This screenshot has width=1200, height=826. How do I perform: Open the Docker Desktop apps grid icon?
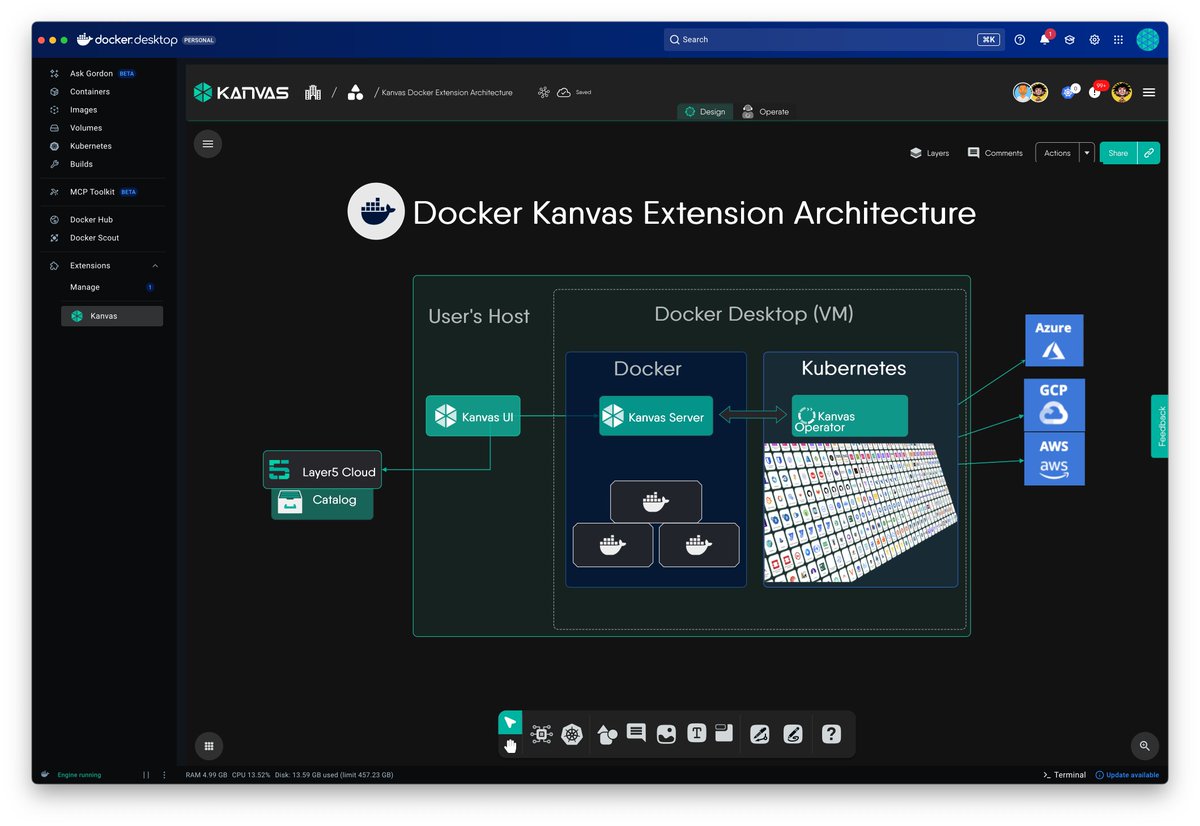pyautogui.click(x=1119, y=40)
